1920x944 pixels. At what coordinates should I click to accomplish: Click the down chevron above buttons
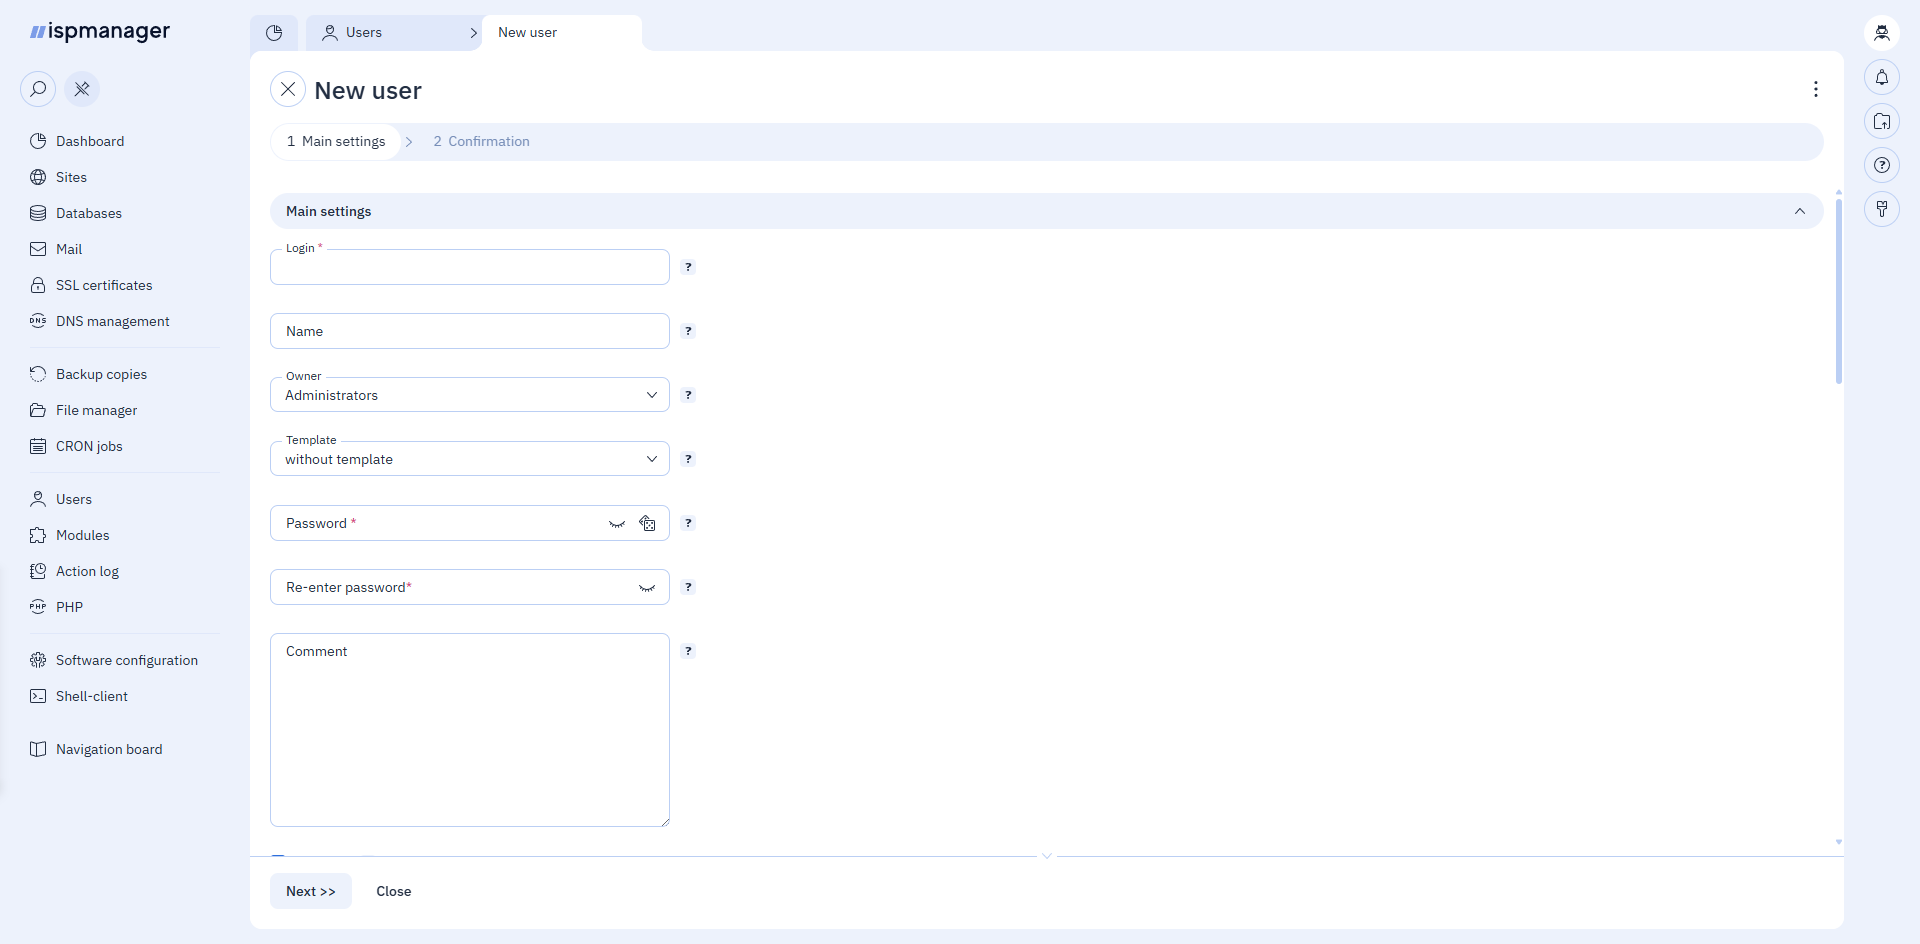(1047, 856)
